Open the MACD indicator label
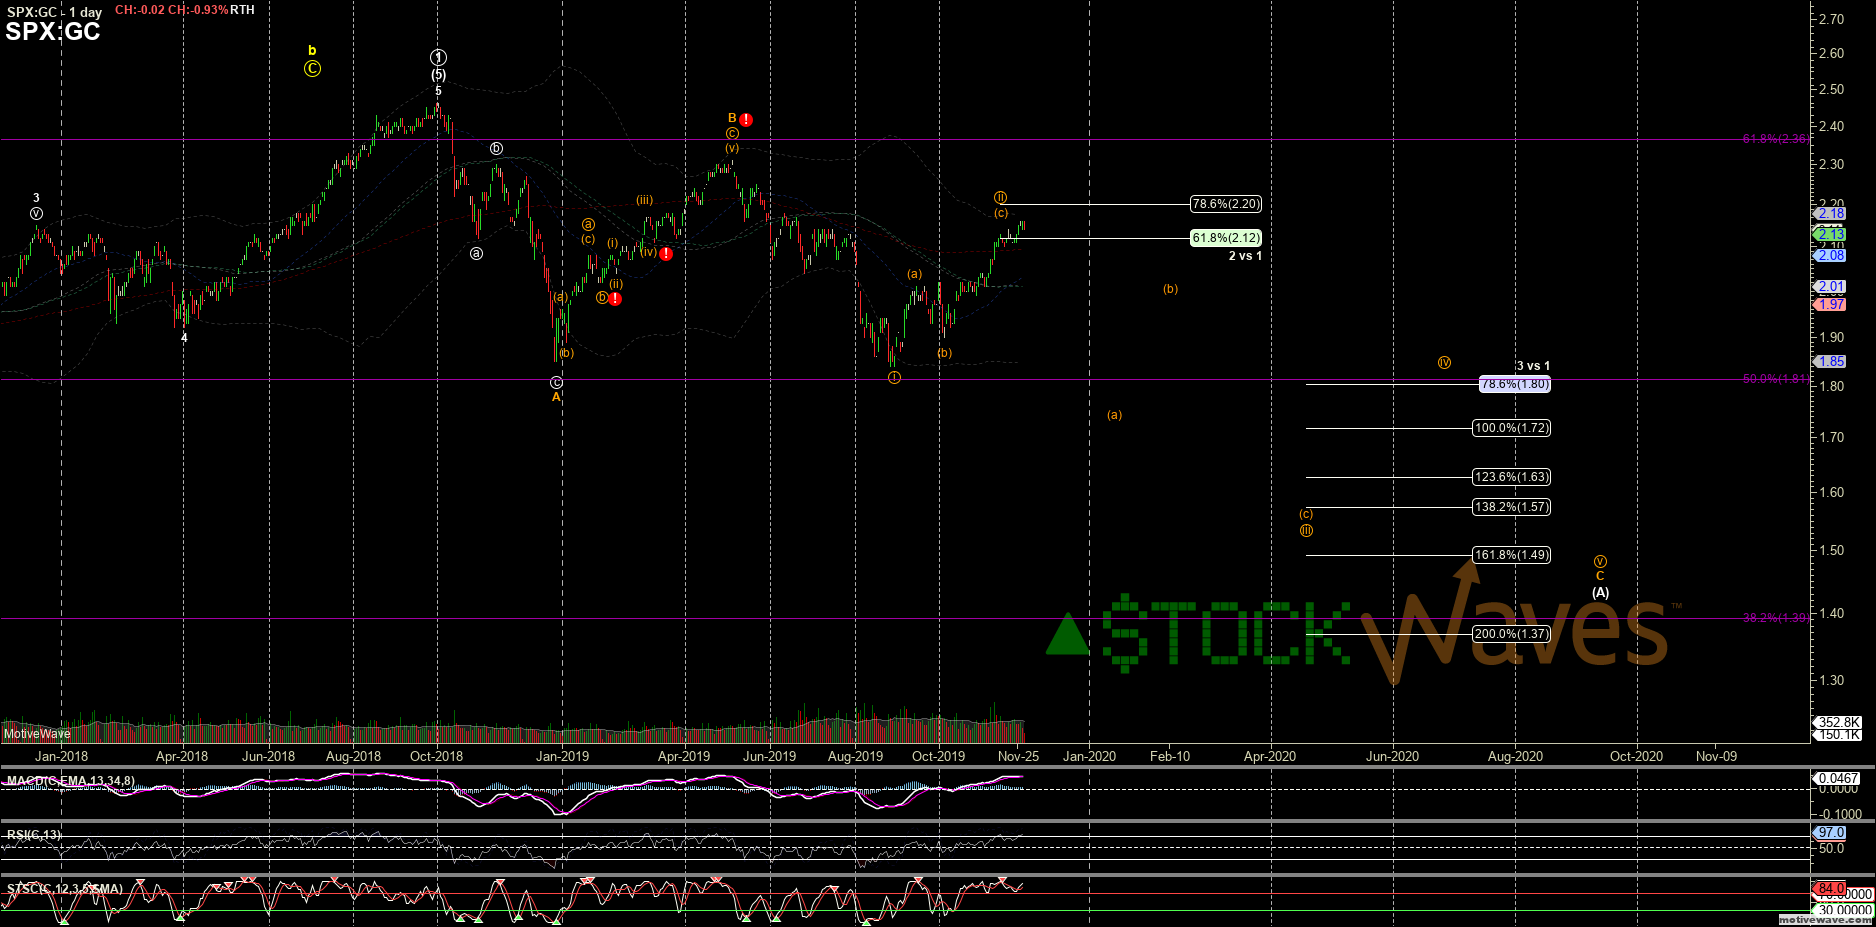Viewport: 1876px width, 927px height. [x=70, y=781]
